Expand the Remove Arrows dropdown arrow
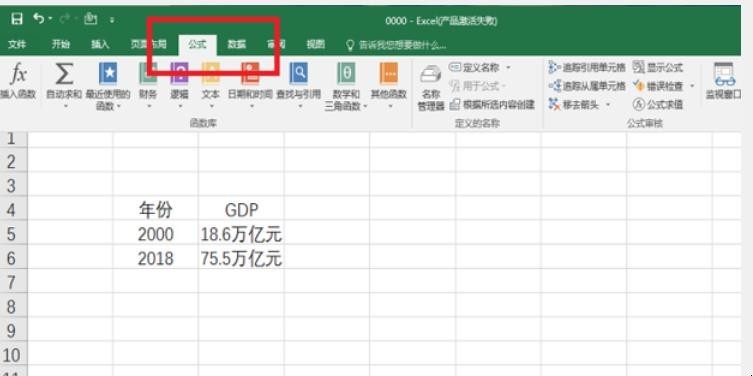753x376 pixels. tap(608, 105)
